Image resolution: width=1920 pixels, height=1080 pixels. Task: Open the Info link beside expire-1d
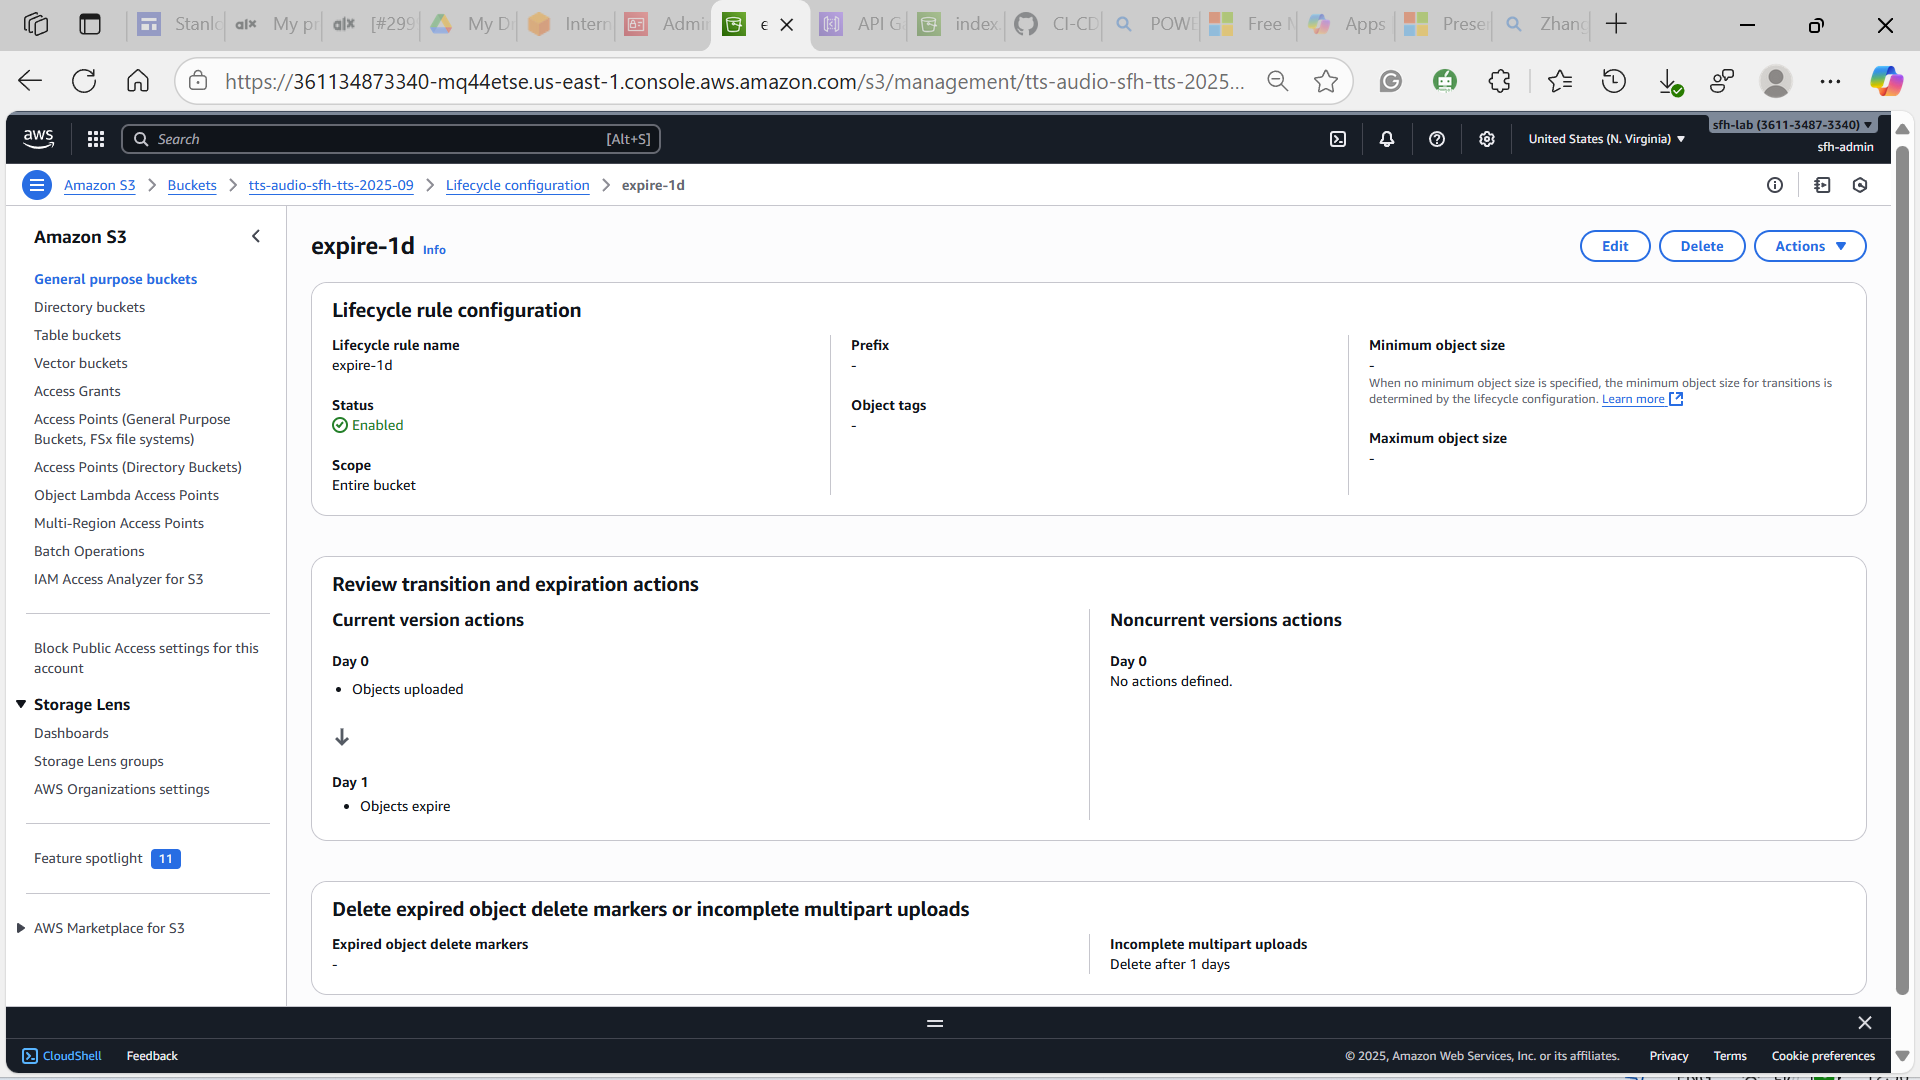click(x=434, y=250)
